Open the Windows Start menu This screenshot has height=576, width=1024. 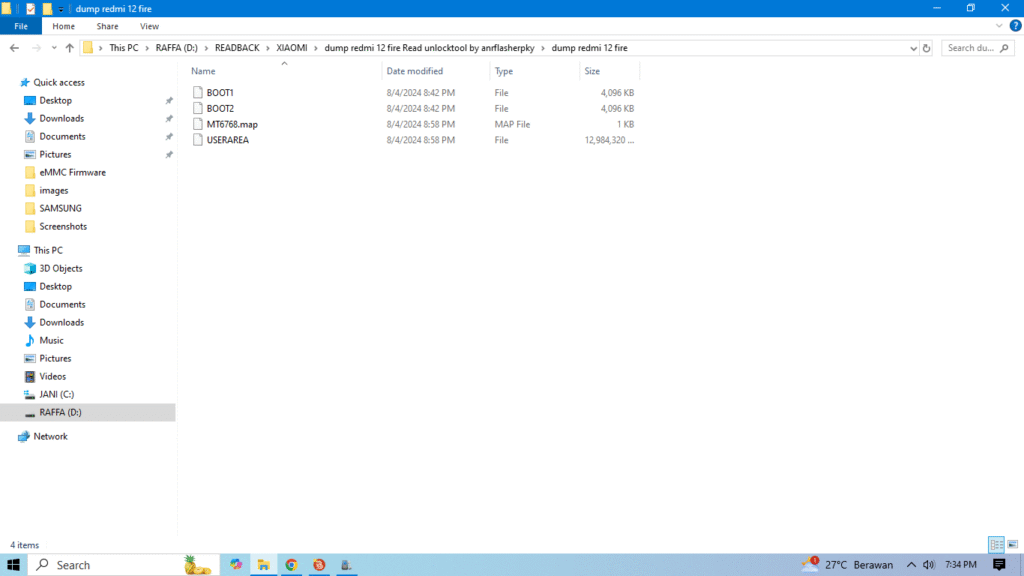click(13, 565)
